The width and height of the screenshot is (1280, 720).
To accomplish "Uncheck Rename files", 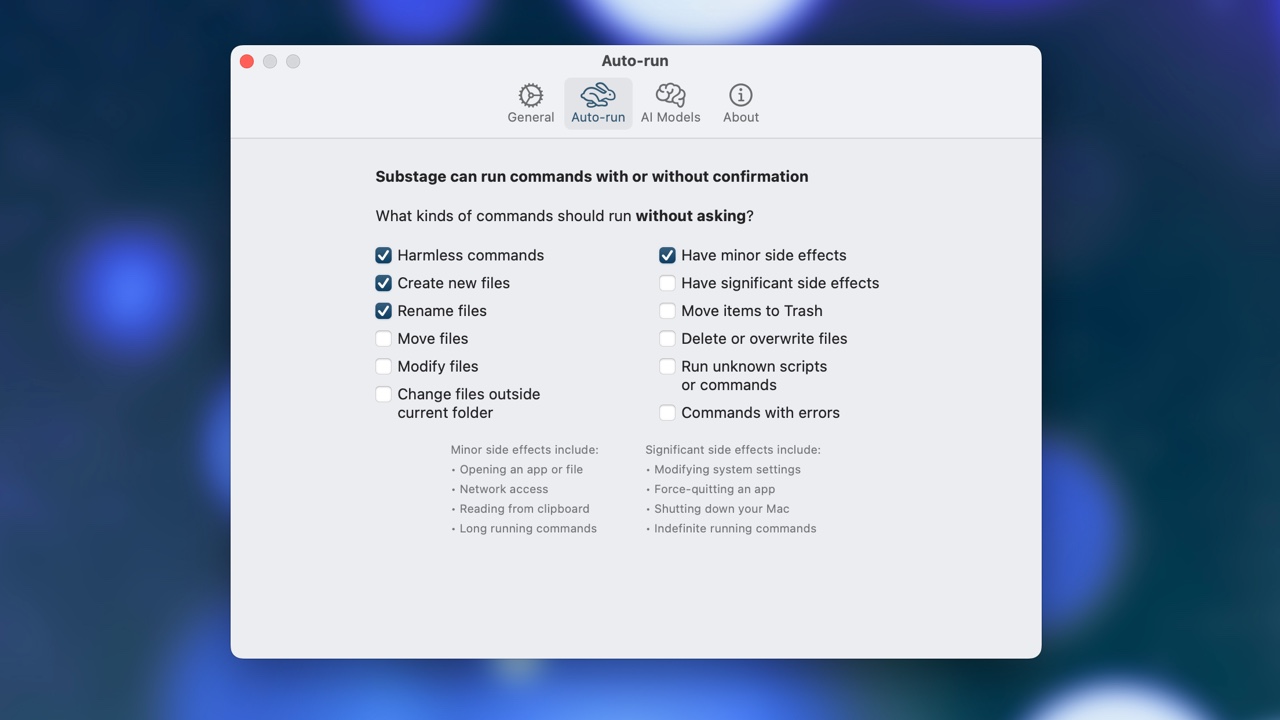I will click(x=383, y=311).
